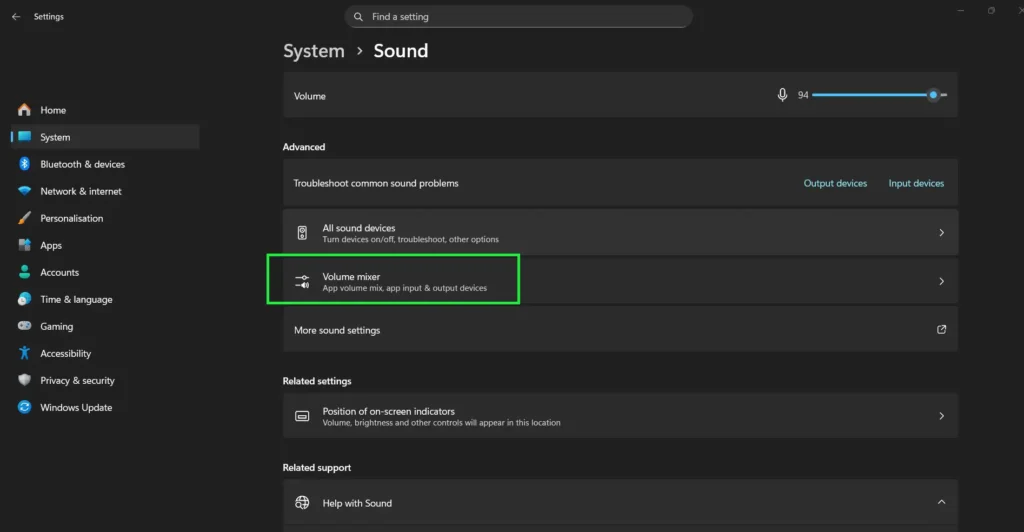Click the search magnifier icon
The height and width of the screenshot is (532, 1024).
tap(358, 16)
